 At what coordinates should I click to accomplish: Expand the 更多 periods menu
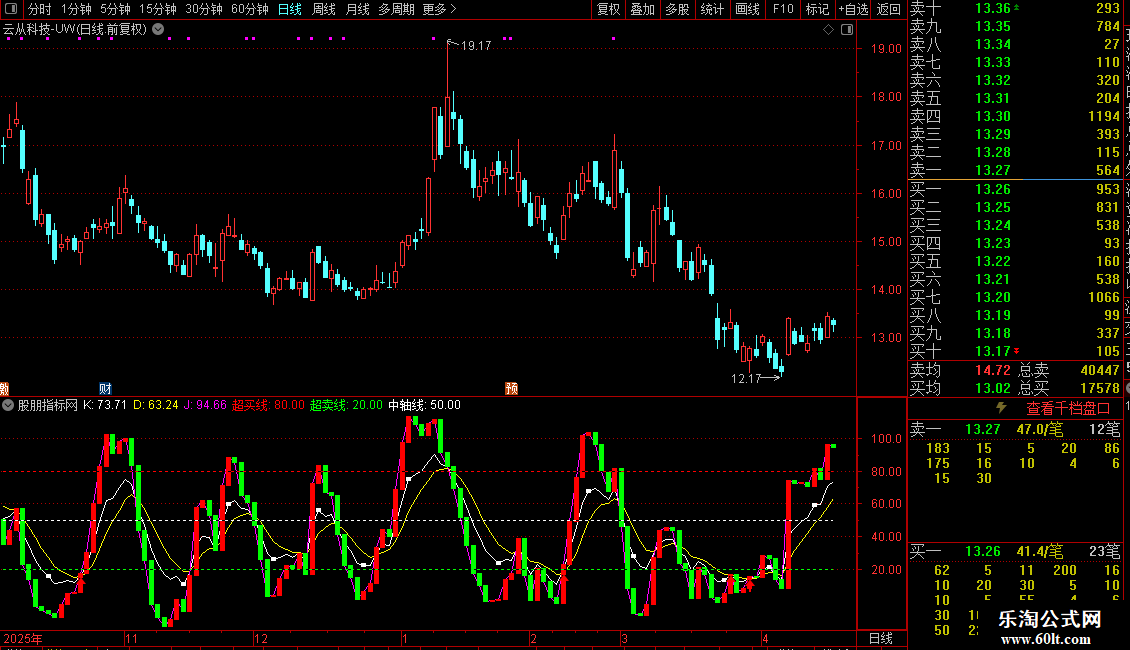click(x=440, y=9)
